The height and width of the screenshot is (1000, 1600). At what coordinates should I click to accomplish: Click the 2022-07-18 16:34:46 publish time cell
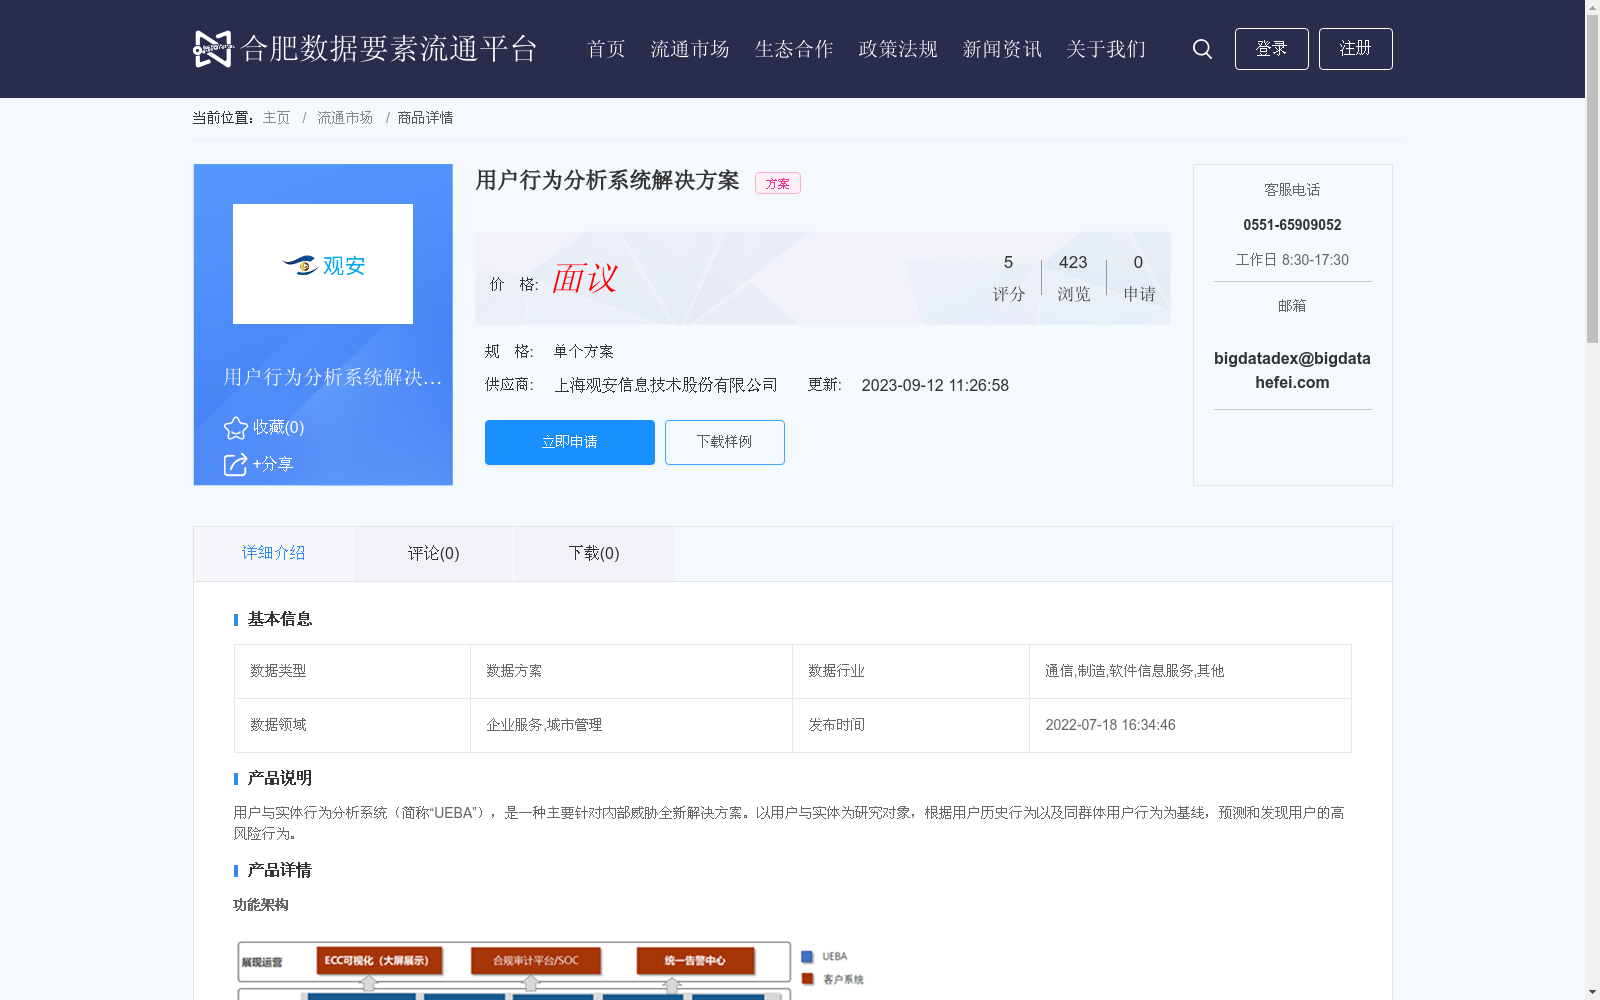click(1190, 725)
